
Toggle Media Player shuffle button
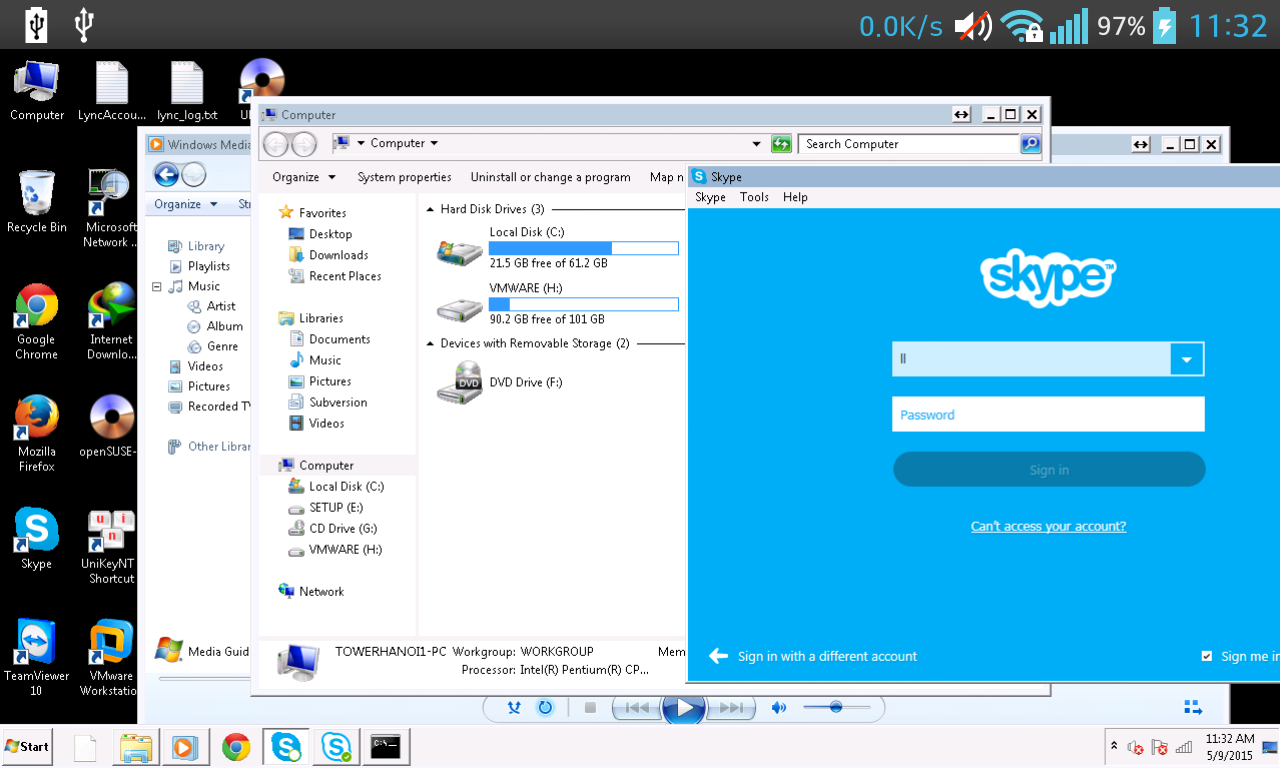(x=514, y=708)
